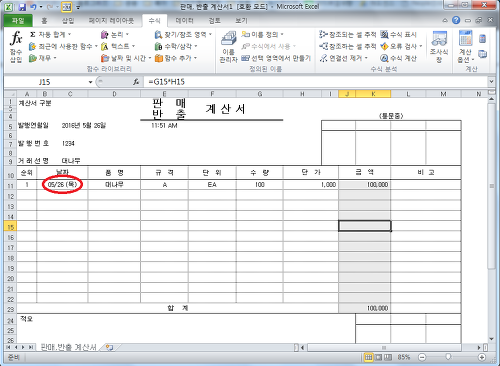Open the Name Manager (이름 관리자)
Image resolution: width=500 pixels, height=366 pixels.
pyautogui.click(x=228, y=47)
